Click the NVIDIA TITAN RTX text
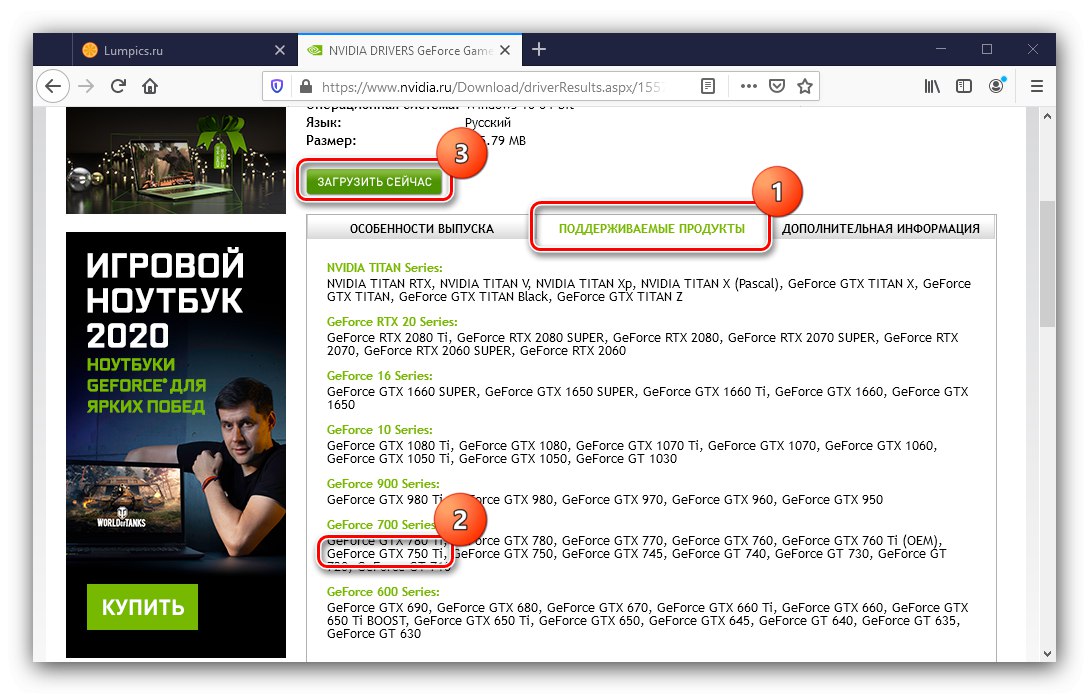 379,284
